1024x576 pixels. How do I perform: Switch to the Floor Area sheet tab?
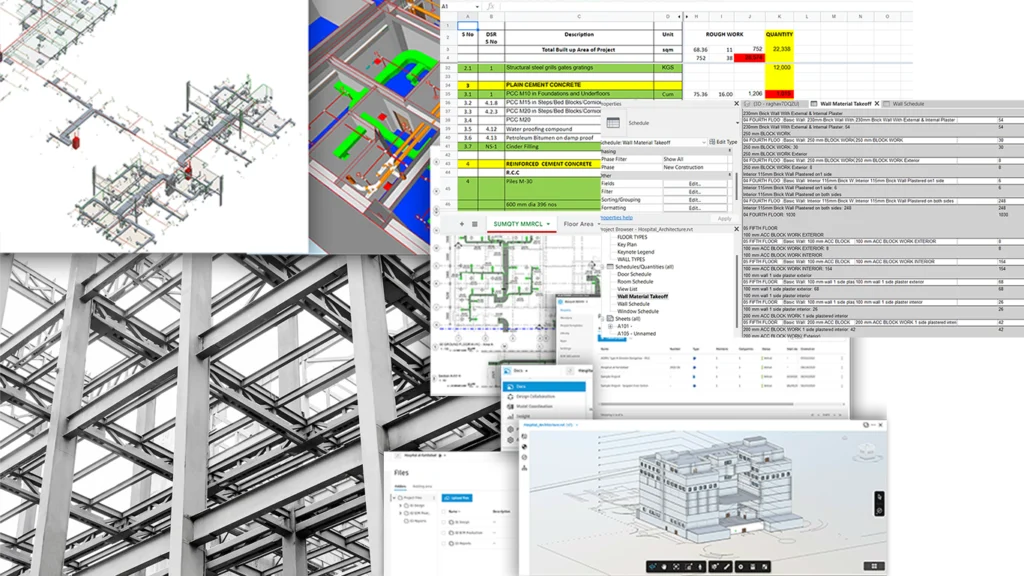(x=578, y=223)
